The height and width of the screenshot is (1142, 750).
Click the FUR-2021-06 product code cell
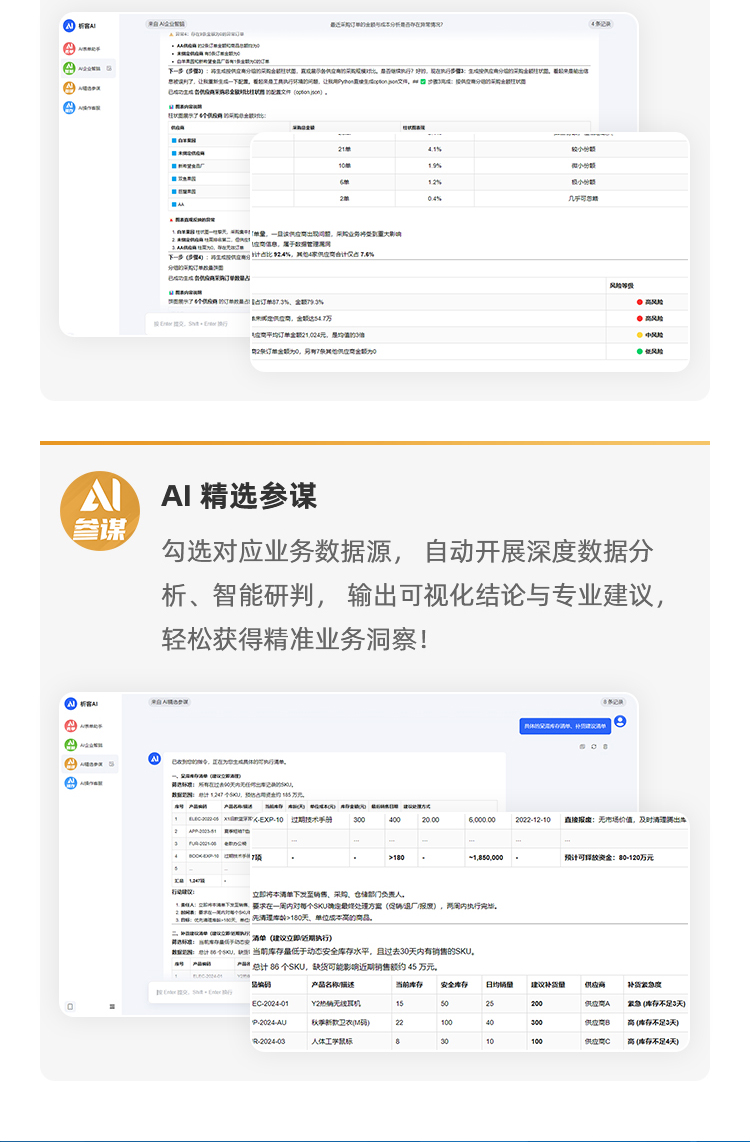(x=204, y=843)
